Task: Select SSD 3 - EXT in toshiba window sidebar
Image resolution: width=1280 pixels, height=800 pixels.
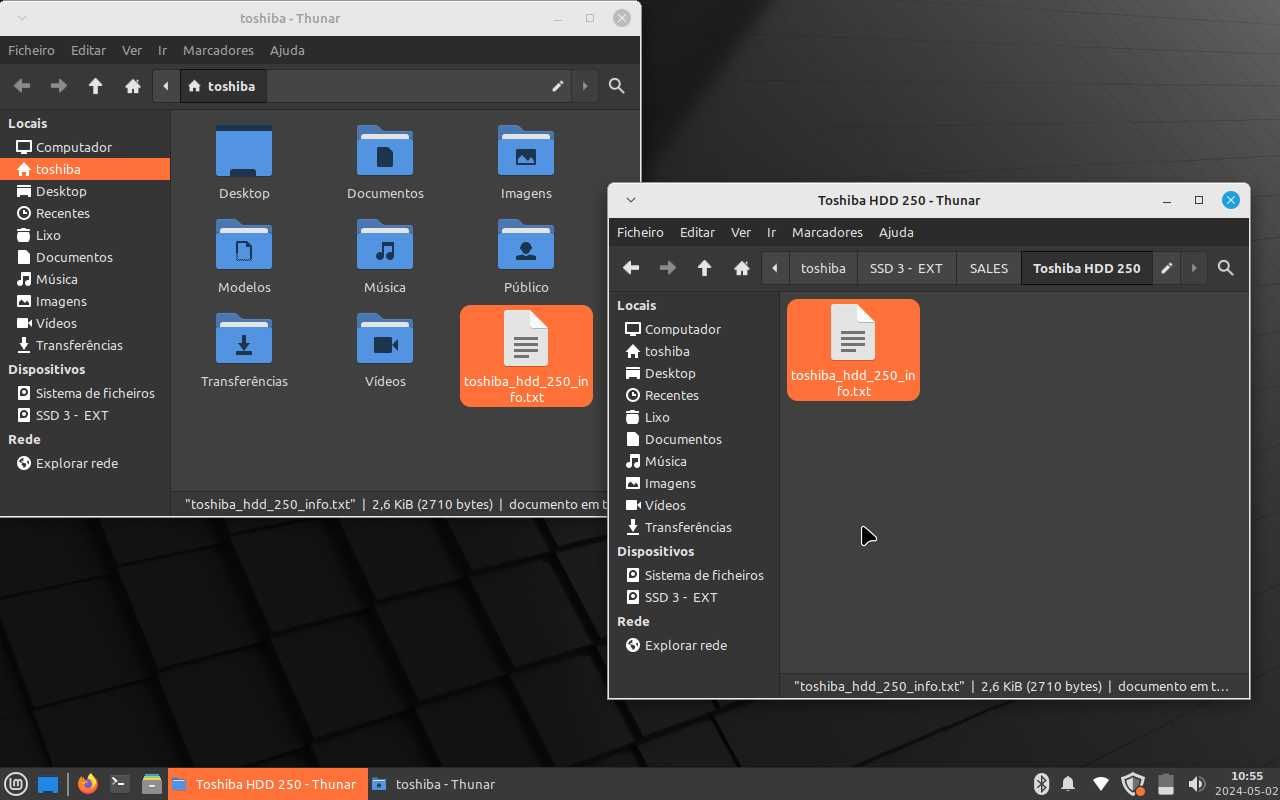Action: click(85, 415)
